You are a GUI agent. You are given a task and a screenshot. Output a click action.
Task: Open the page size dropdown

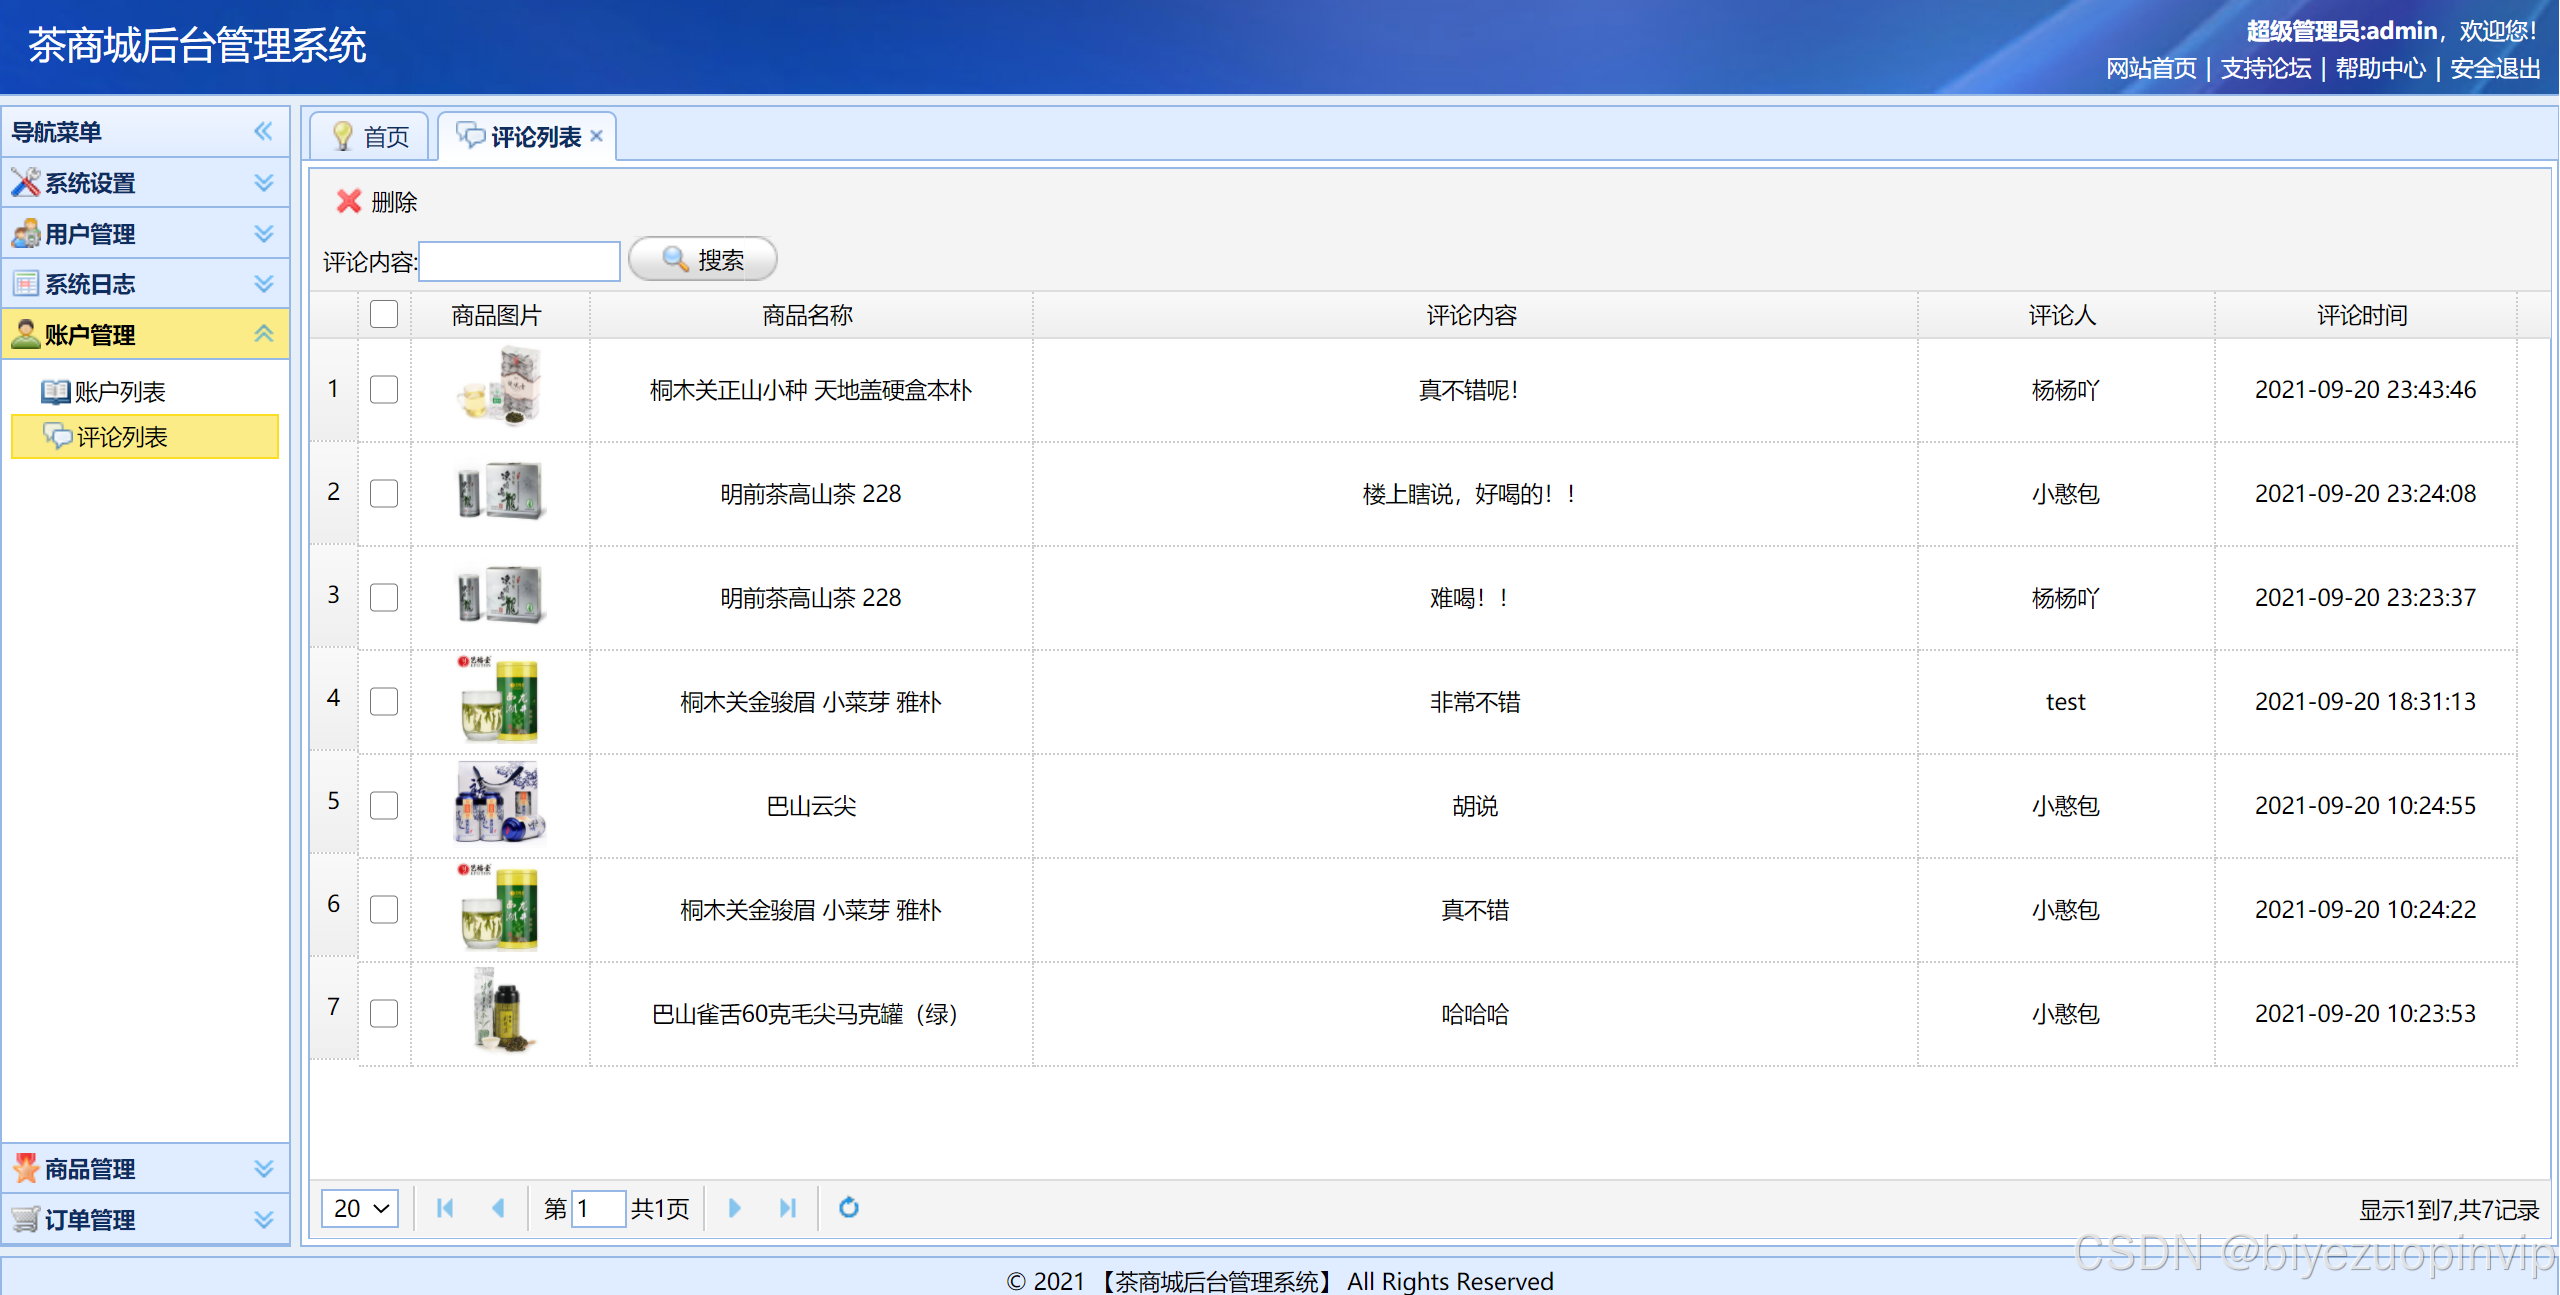(x=360, y=1208)
